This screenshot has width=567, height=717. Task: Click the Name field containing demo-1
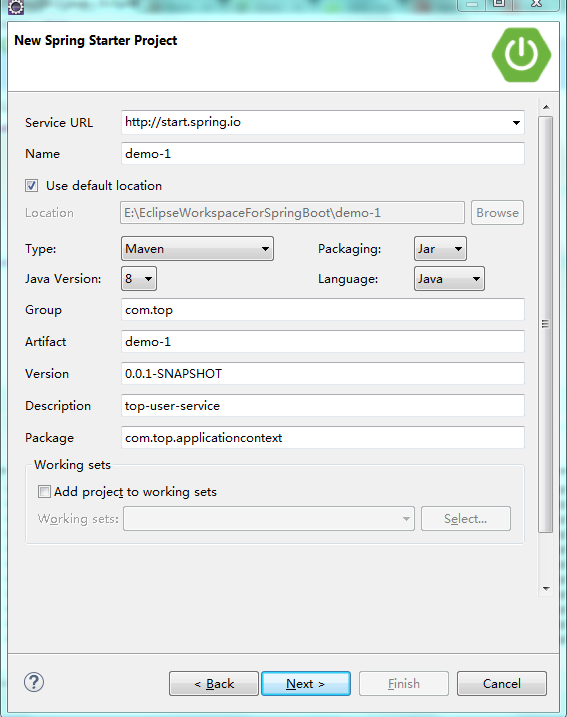[323, 154]
